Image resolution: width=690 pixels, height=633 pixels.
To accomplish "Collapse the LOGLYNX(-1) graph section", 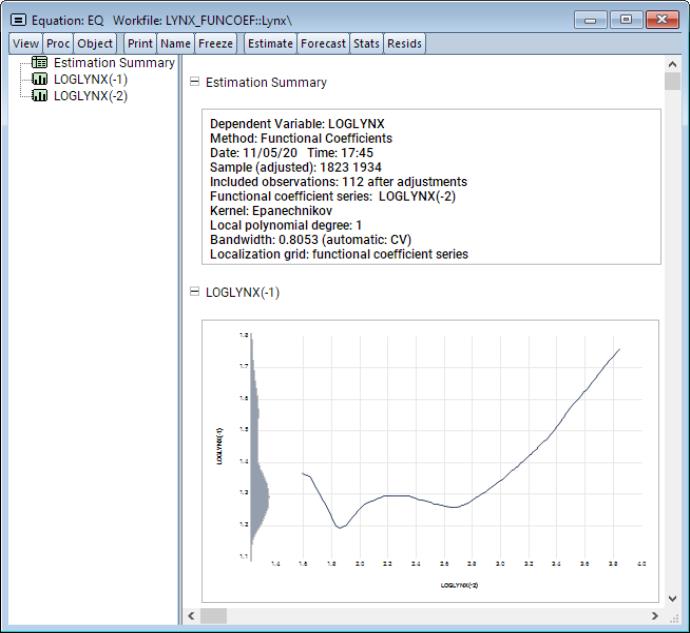I will tap(194, 293).
